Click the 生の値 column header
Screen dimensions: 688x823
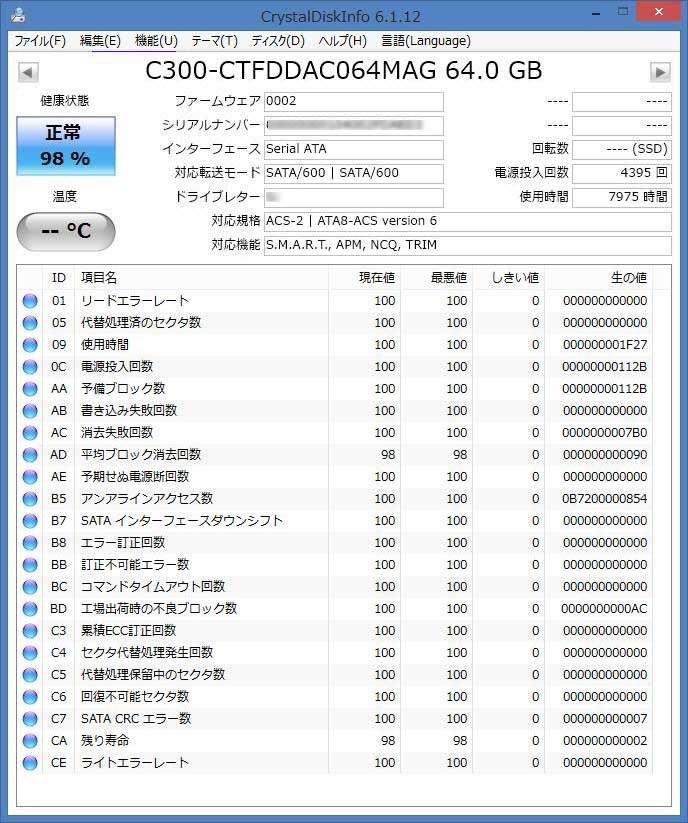599,278
